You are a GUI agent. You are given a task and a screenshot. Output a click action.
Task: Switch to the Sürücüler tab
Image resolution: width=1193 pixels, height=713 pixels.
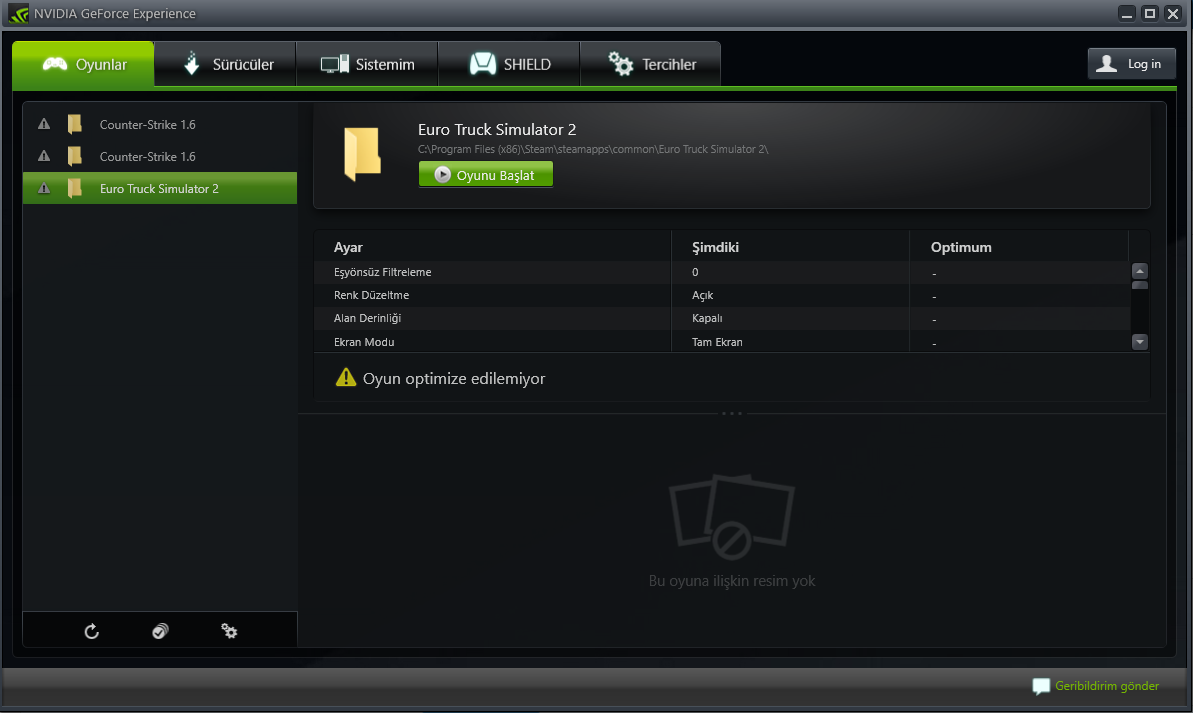[x=225, y=64]
